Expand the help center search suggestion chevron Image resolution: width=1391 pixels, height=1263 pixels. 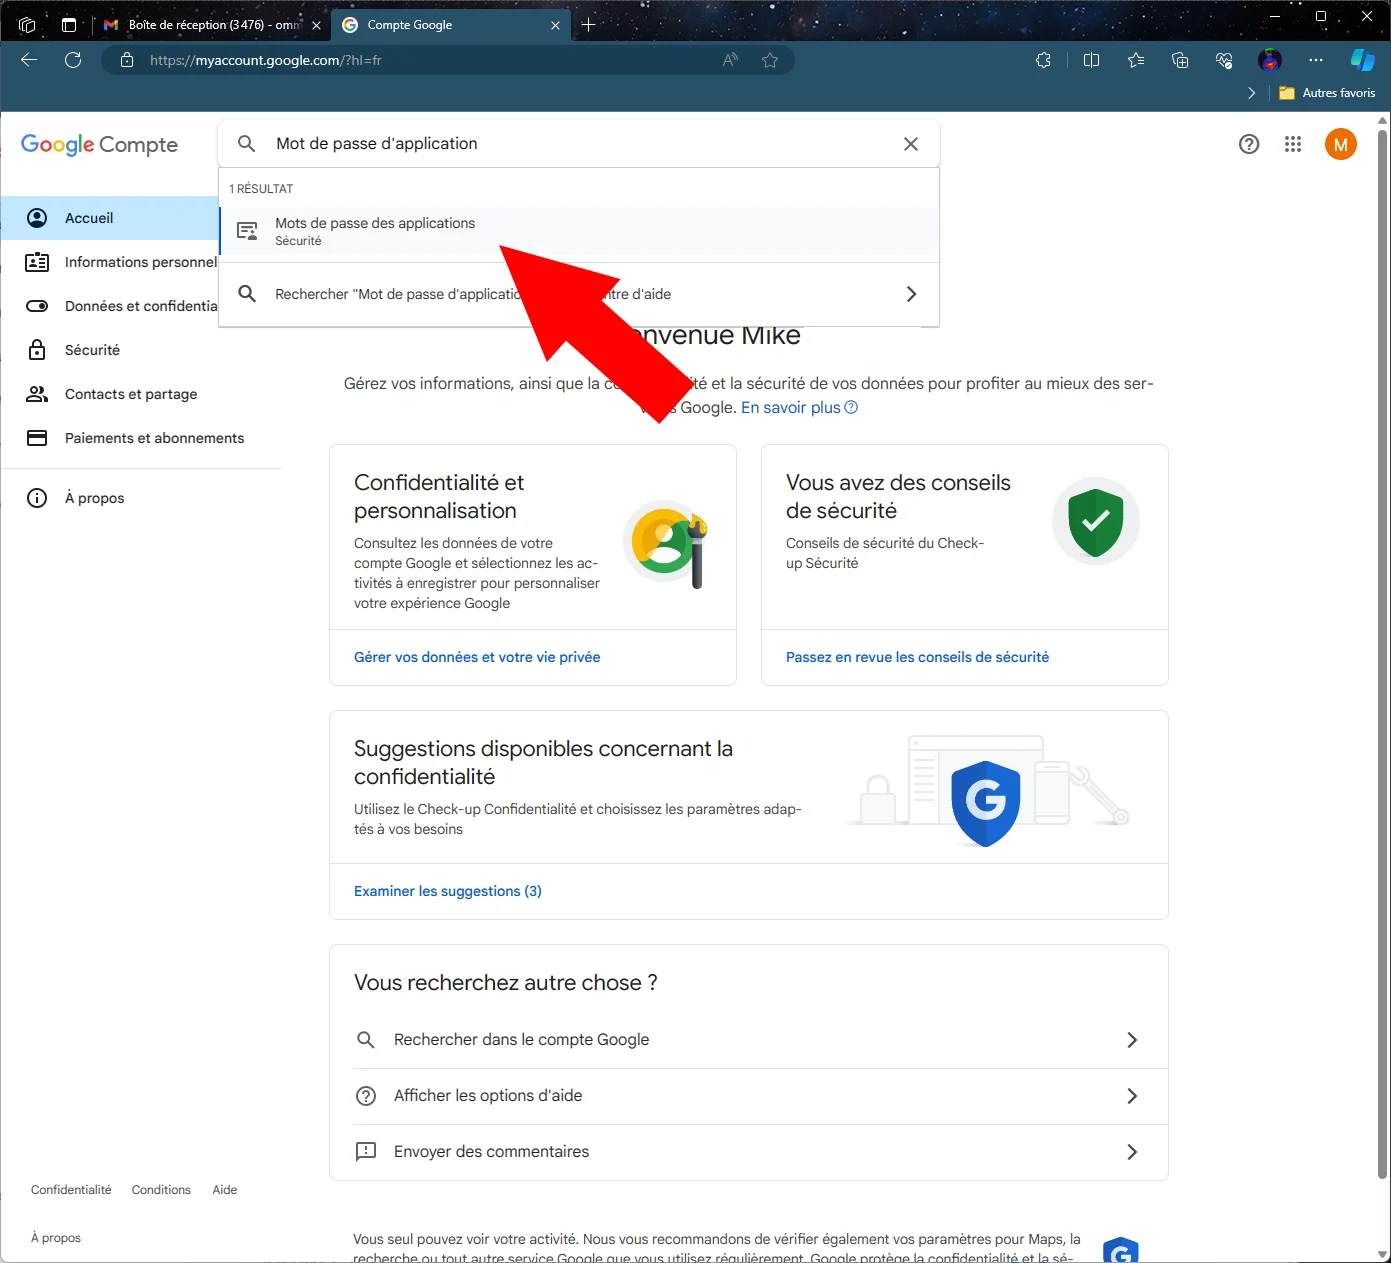click(911, 294)
